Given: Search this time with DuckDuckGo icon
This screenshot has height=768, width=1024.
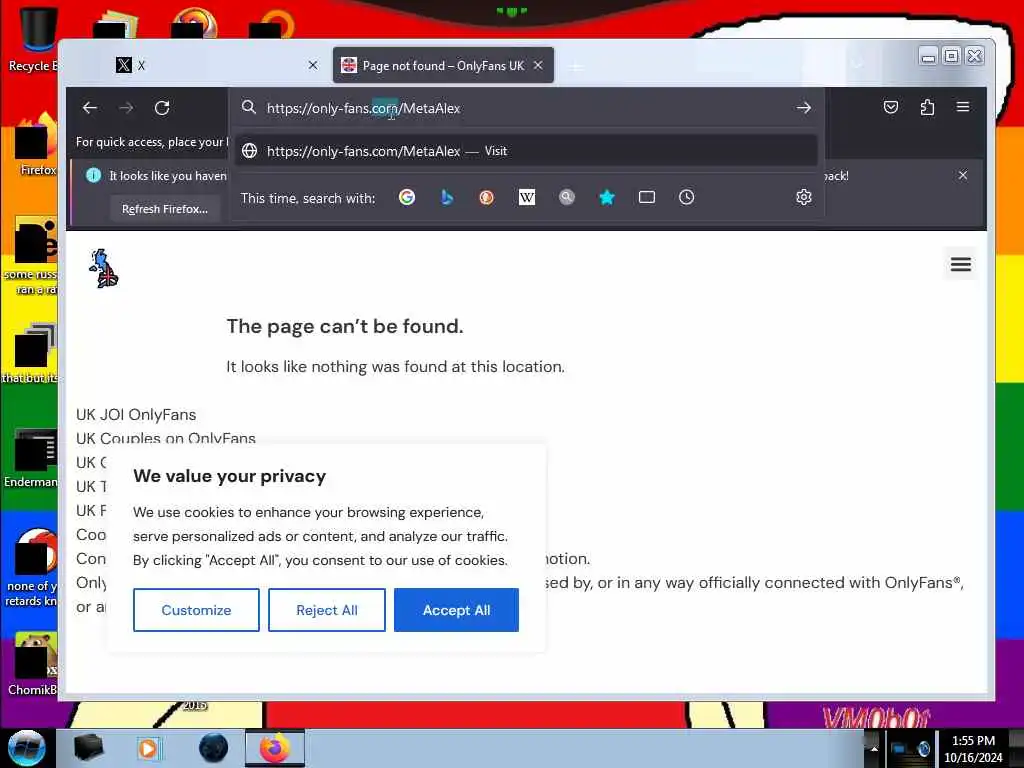Looking at the screenshot, I should [487, 197].
